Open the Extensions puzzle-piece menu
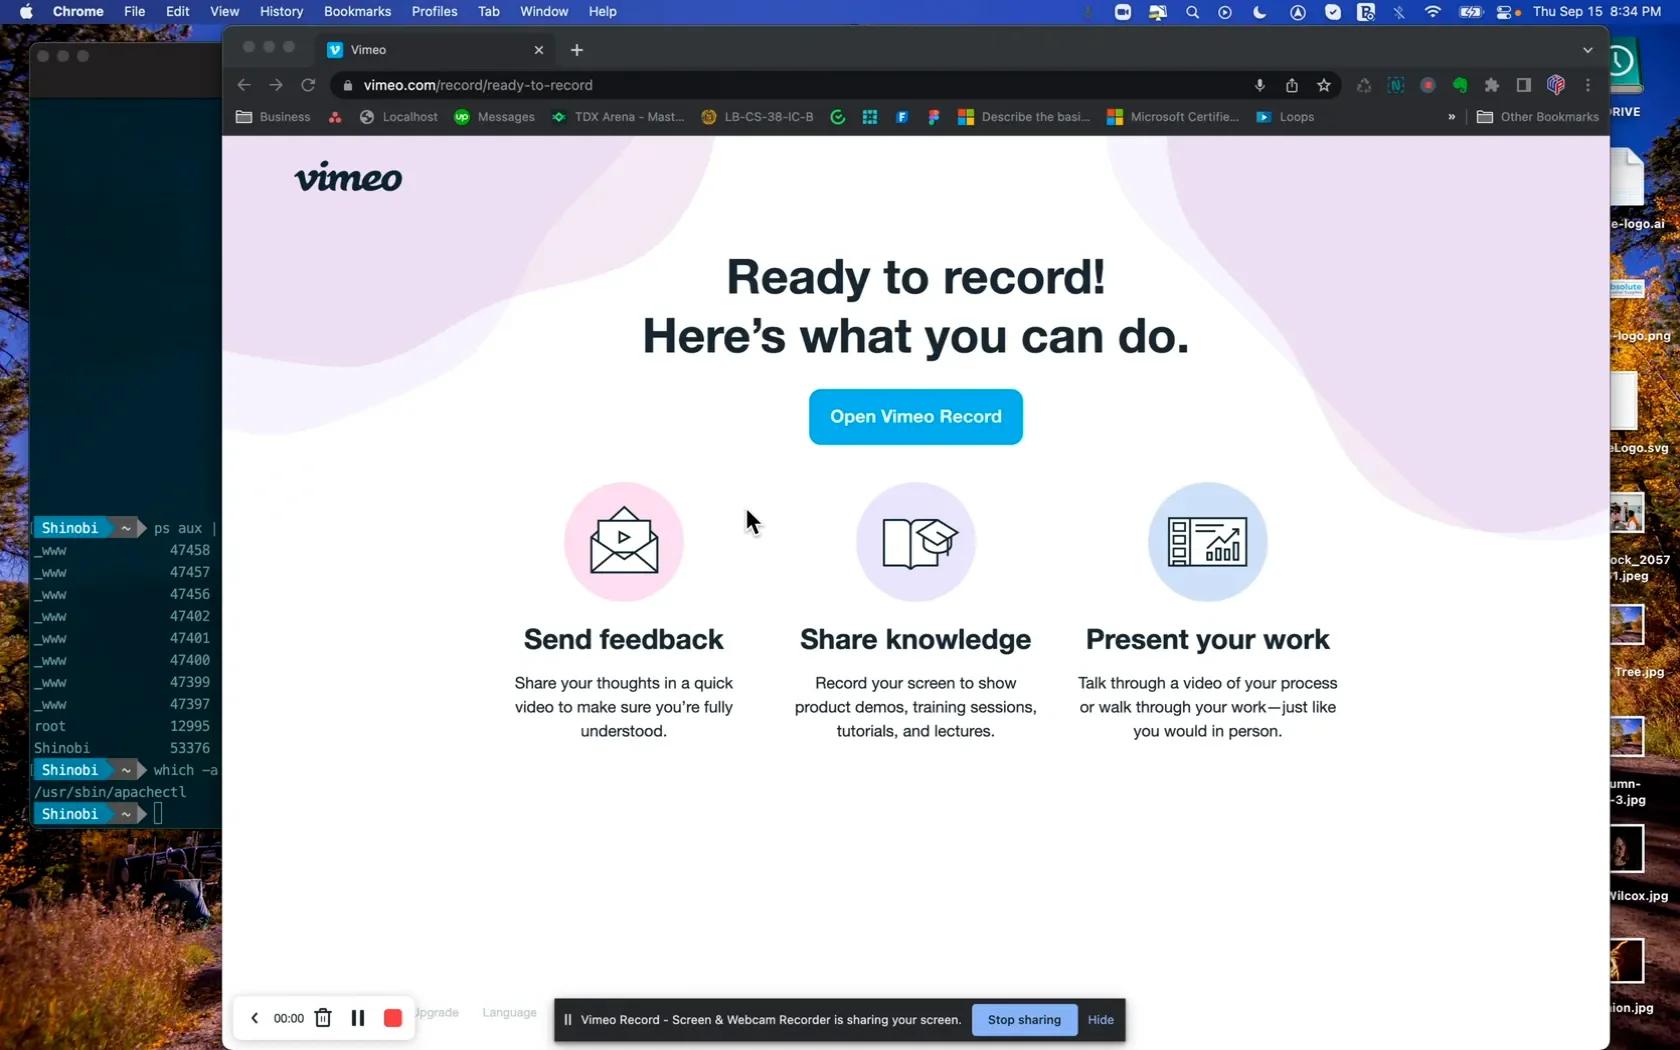 click(1492, 85)
